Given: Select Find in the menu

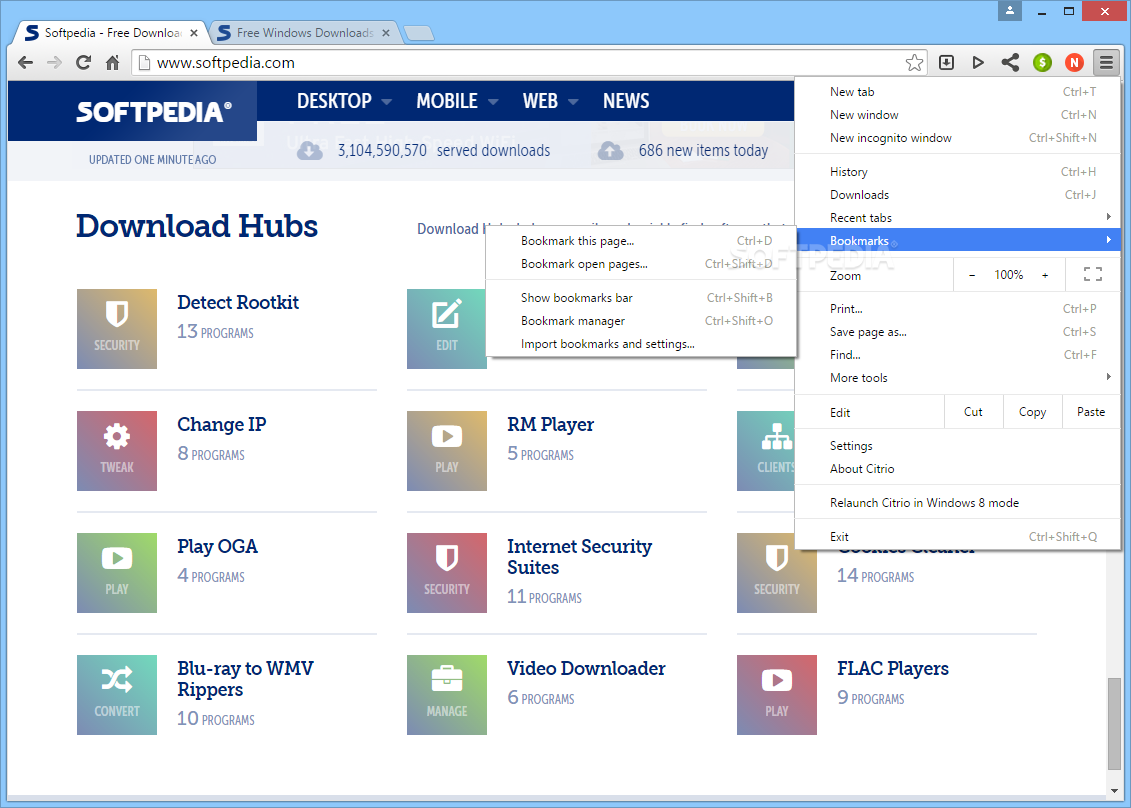Looking at the screenshot, I should (958, 355).
